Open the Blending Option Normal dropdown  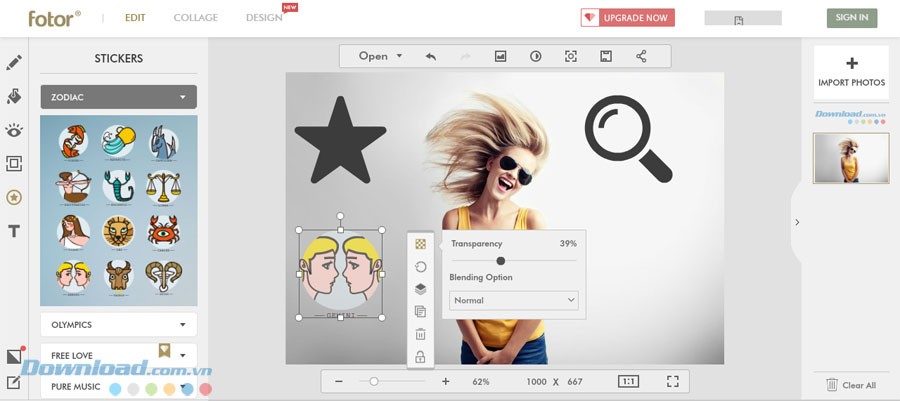(x=514, y=300)
